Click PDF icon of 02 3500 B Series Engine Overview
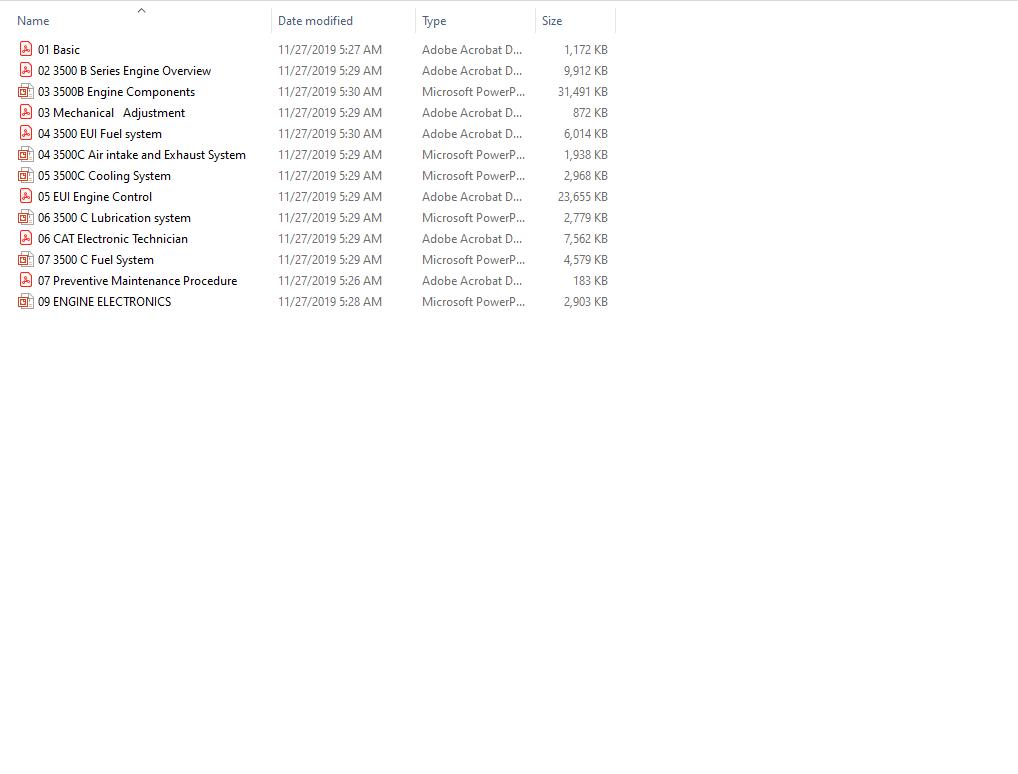 (25, 70)
